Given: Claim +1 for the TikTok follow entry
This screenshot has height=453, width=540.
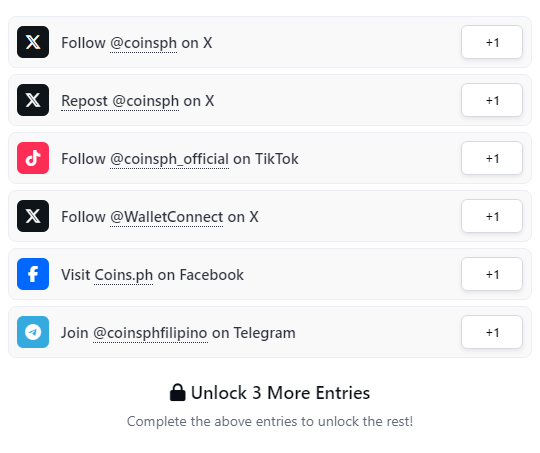Looking at the screenshot, I should pos(492,158).
